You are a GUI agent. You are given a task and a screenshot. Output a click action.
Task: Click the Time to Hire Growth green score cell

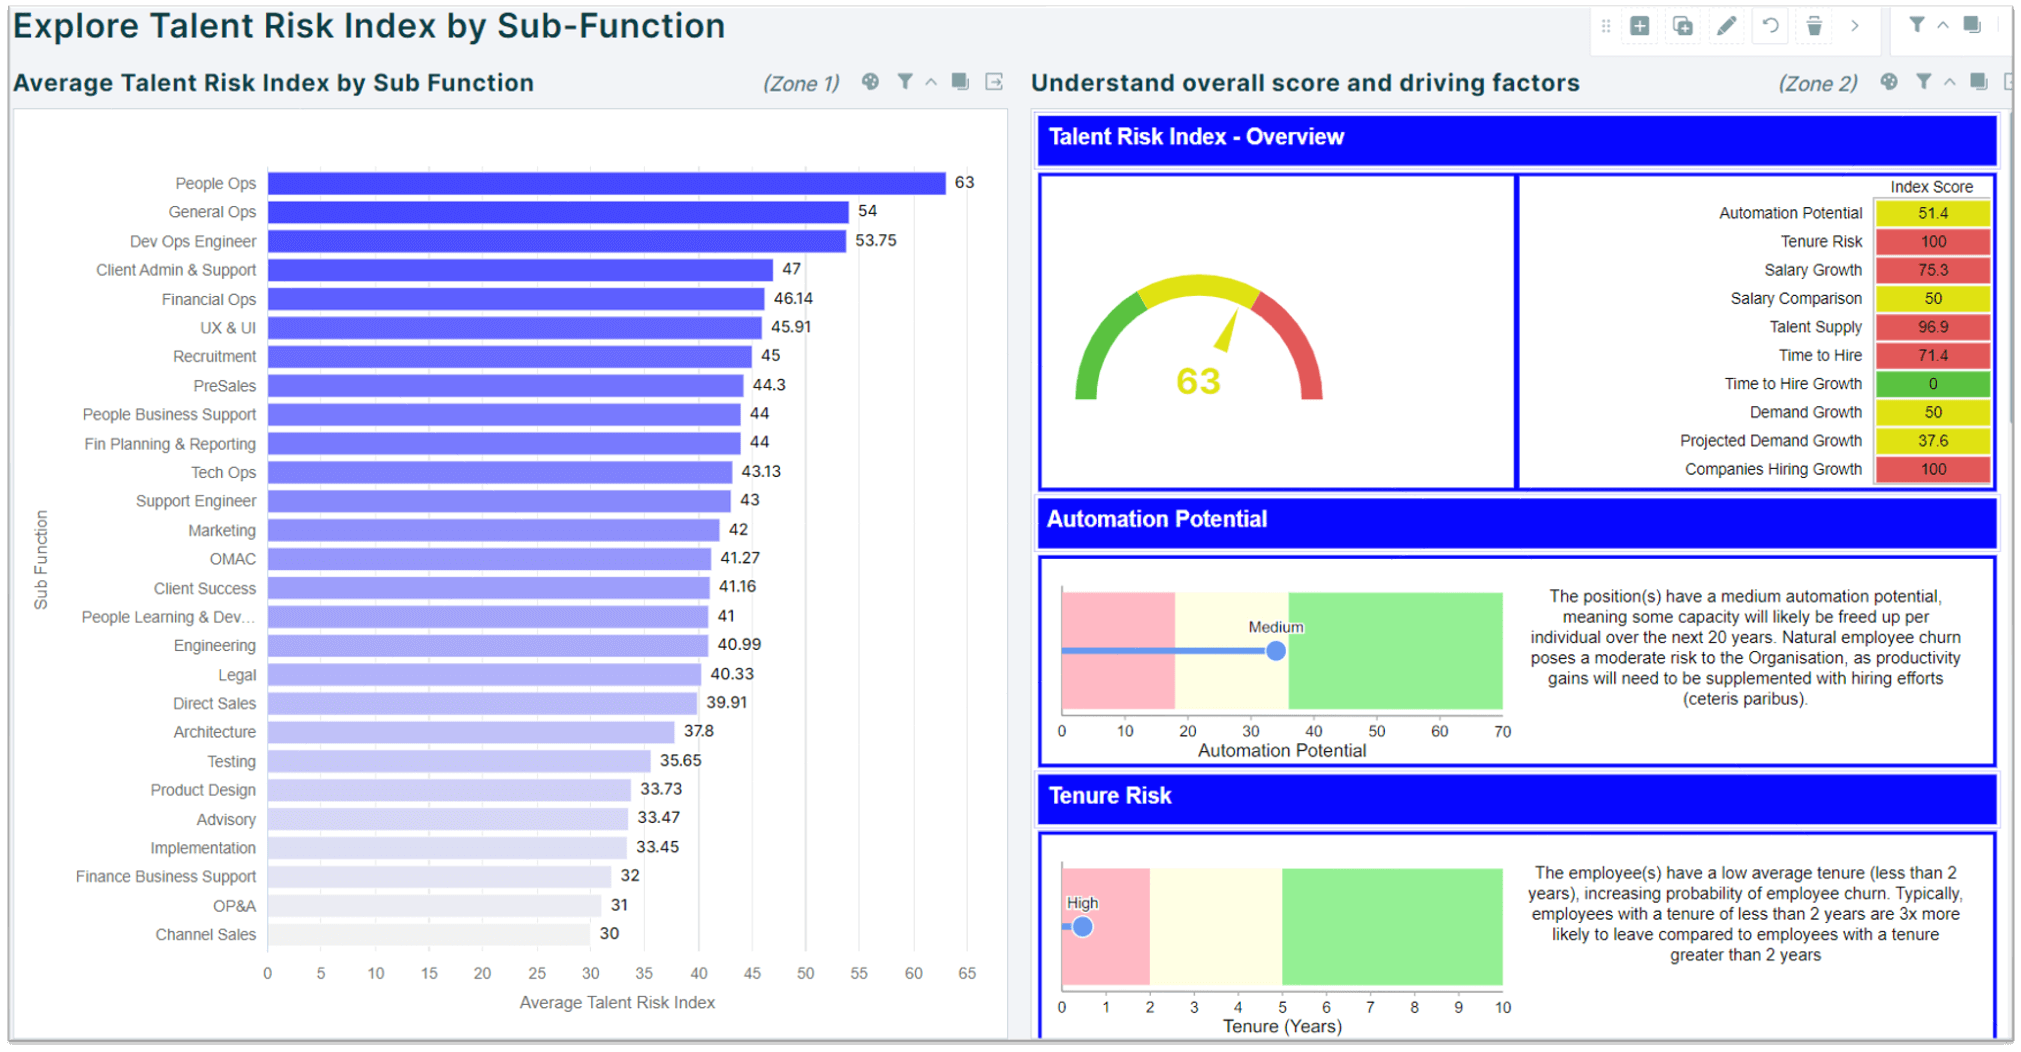point(1932,384)
